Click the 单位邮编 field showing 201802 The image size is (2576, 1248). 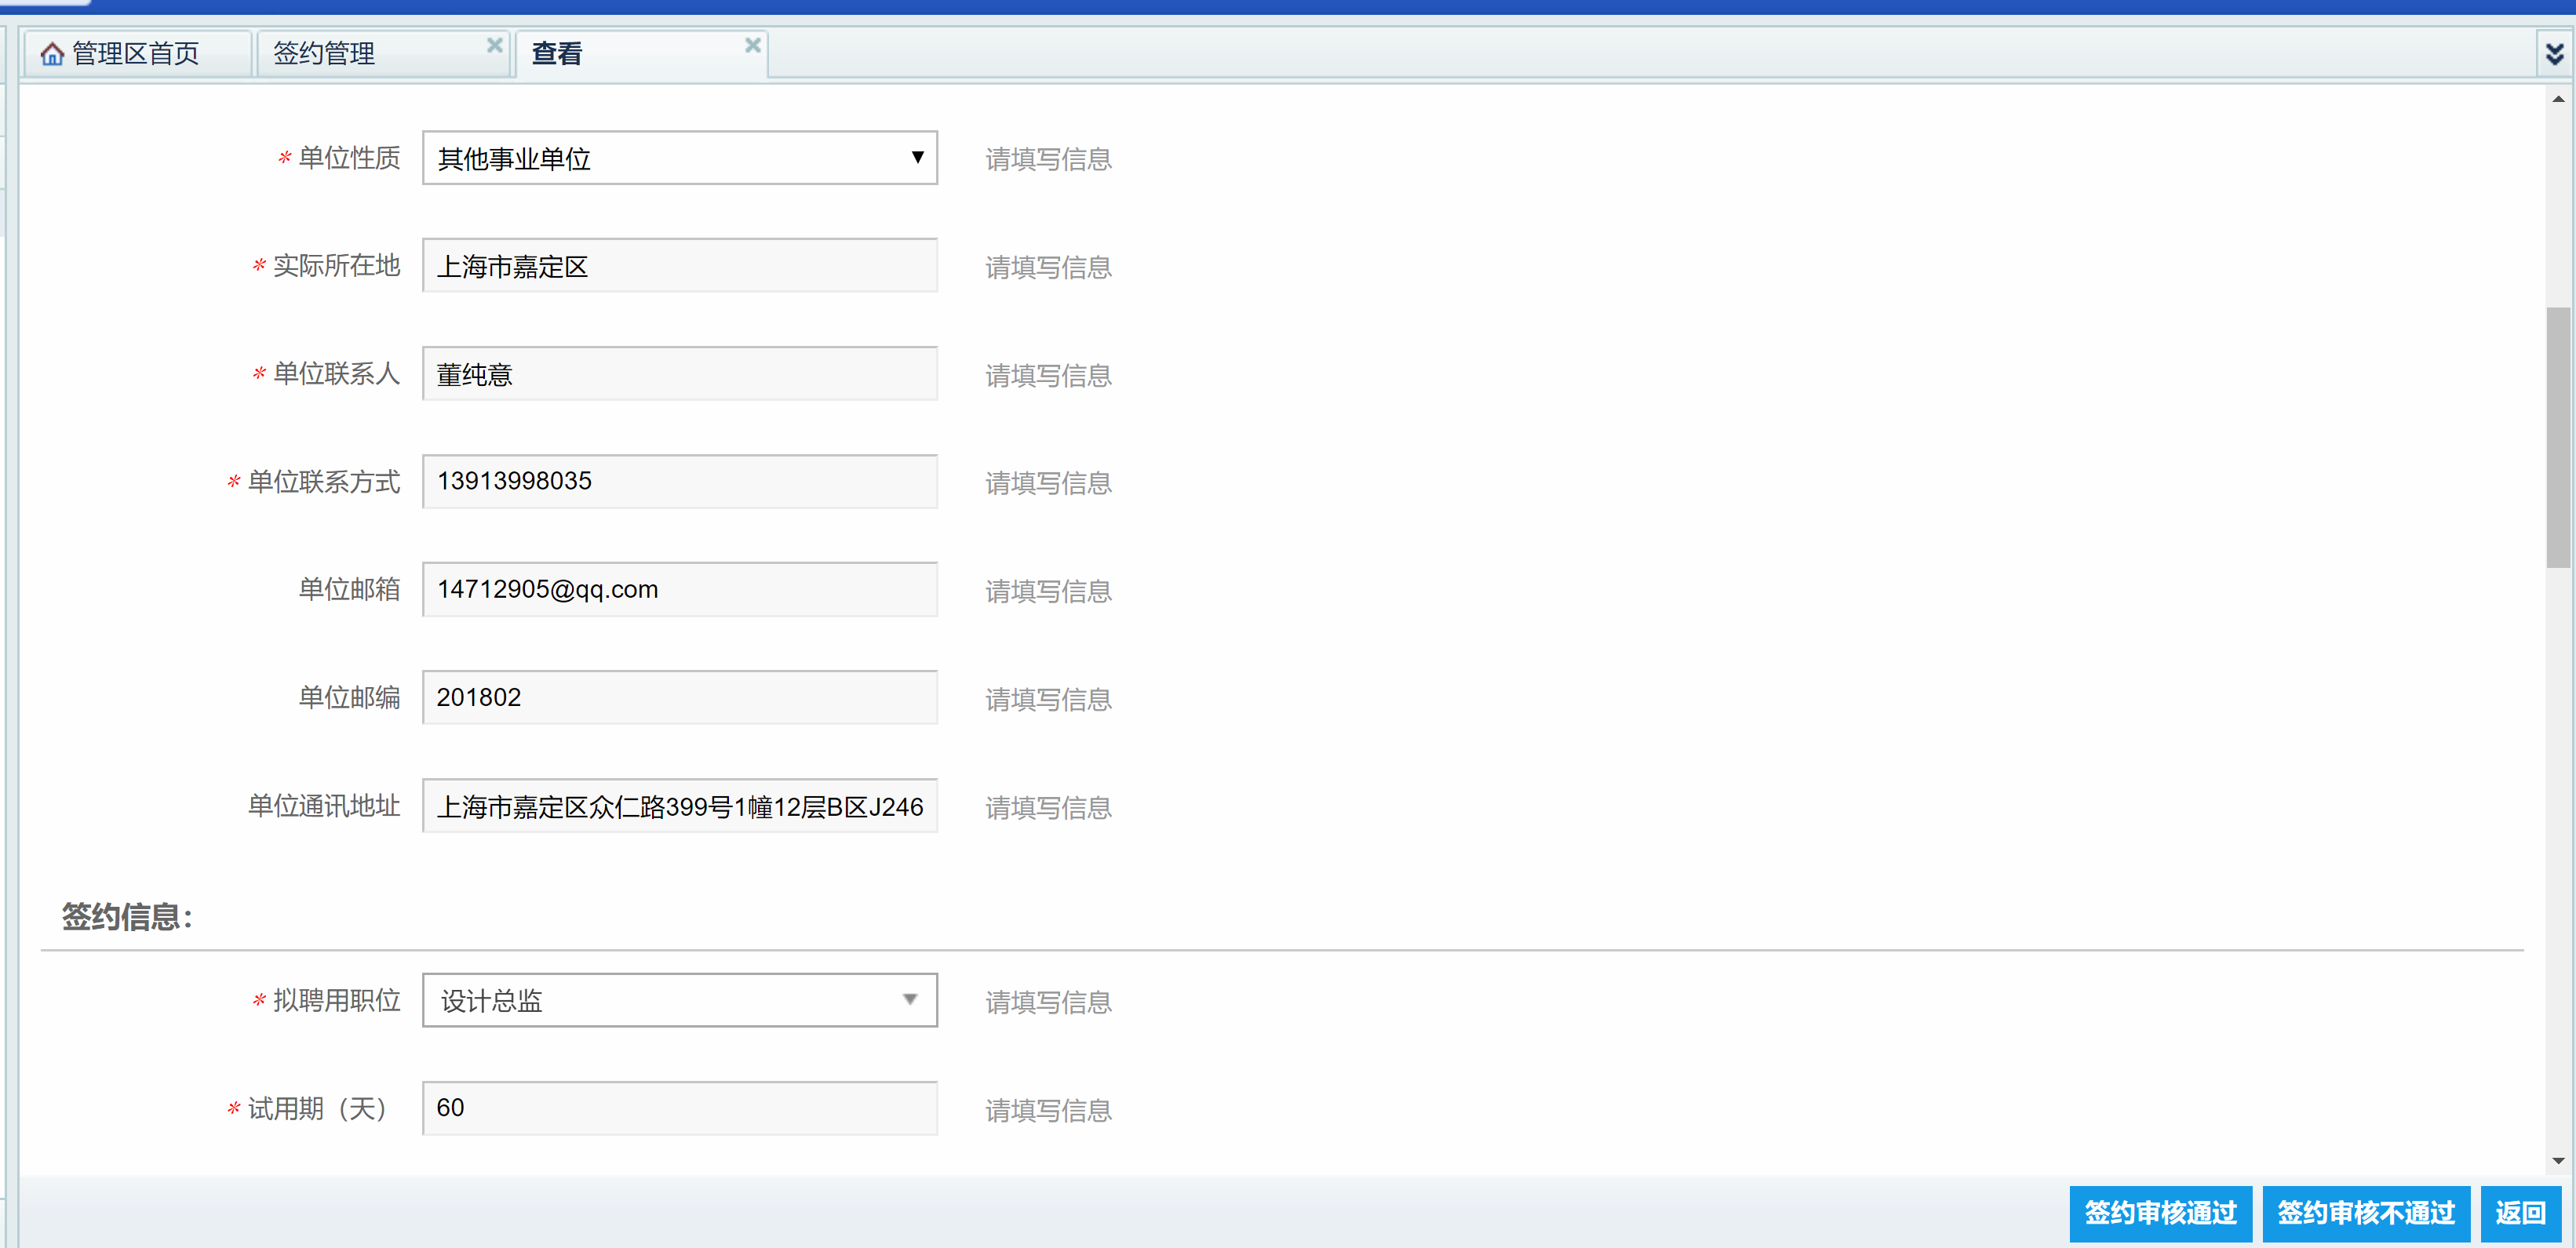tap(680, 697)
